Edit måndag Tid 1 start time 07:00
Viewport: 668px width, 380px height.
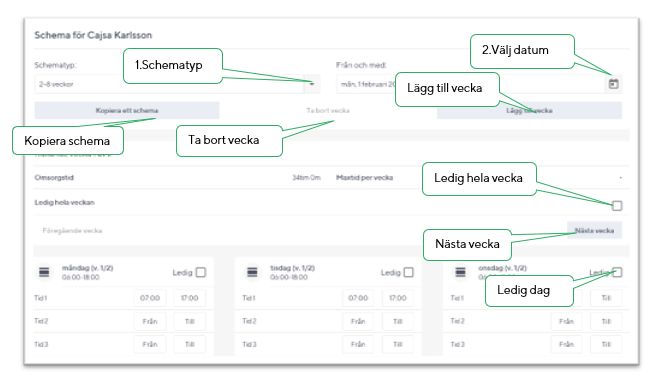pyautogui.click(x=150, y=298)
